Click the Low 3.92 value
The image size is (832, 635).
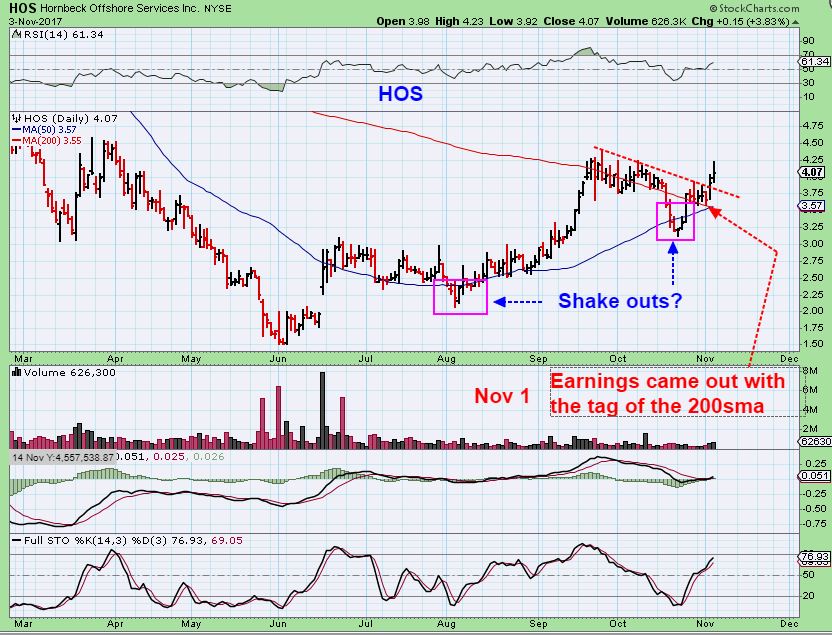tap(513, 22)
